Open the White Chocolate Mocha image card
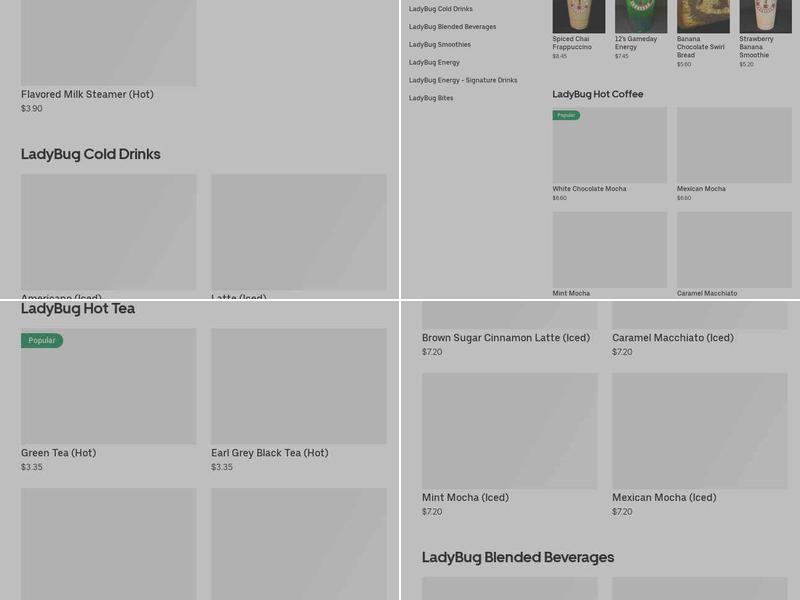The width and height of the screenshot is (800, 600). (x=610, y=145)
